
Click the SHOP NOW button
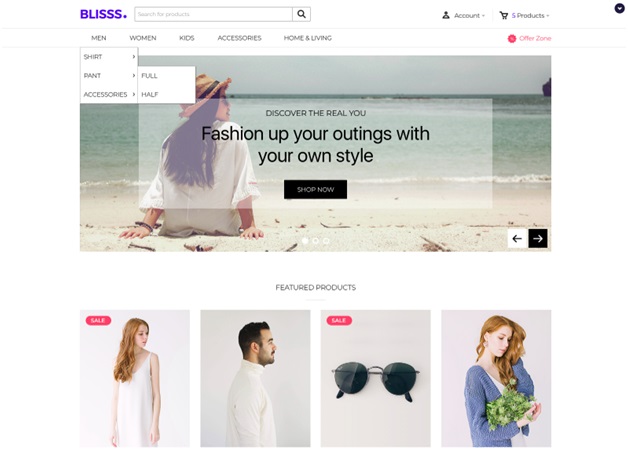[316, 189]
